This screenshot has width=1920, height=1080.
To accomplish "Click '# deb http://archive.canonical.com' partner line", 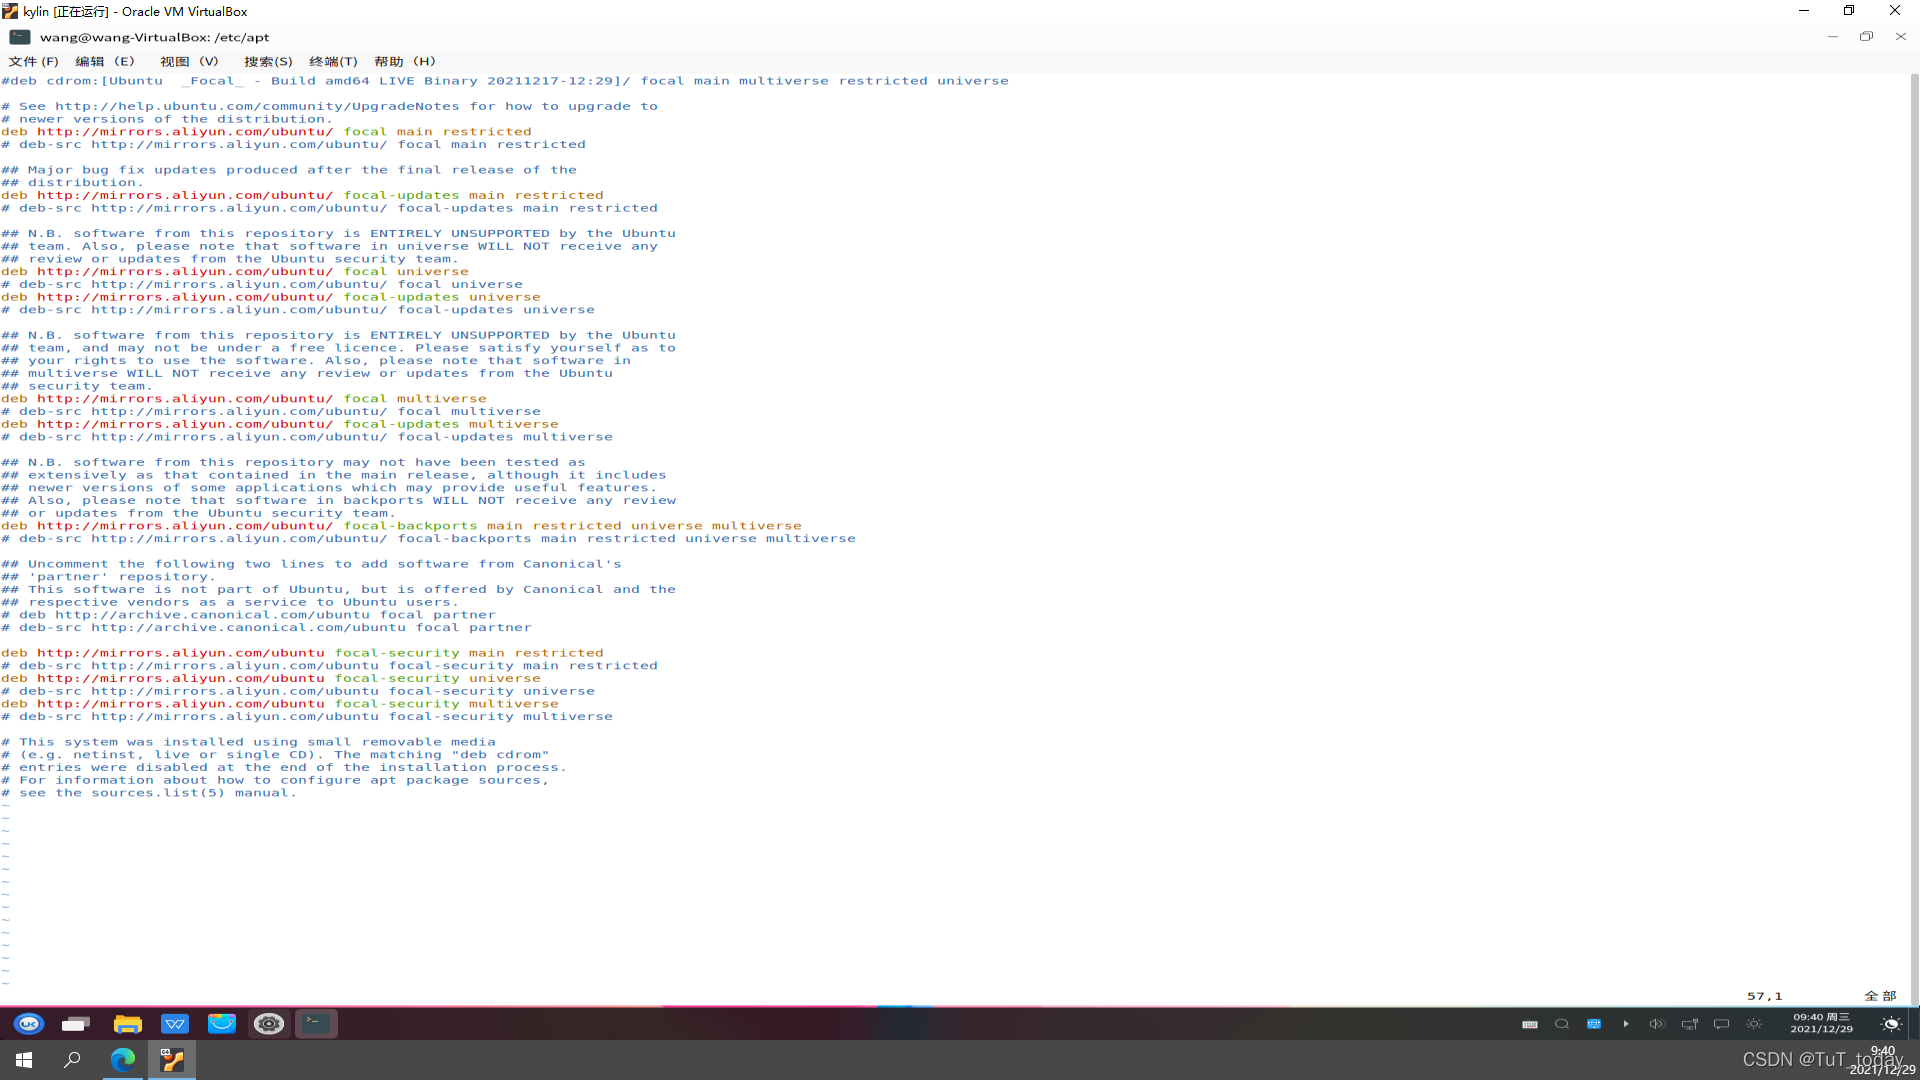I will coord(248,615).
